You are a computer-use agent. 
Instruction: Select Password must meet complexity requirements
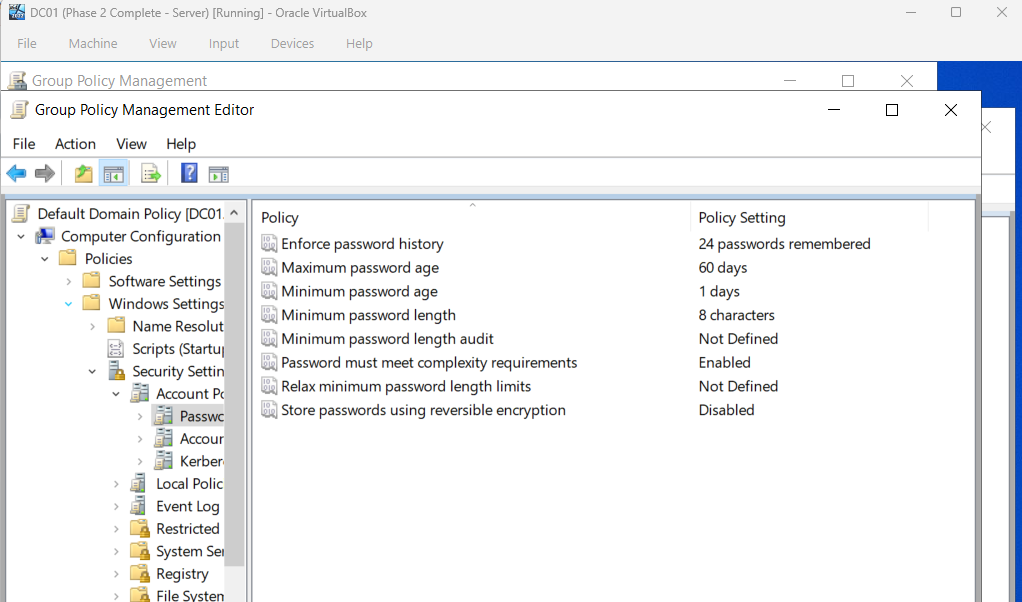(429, 362)
